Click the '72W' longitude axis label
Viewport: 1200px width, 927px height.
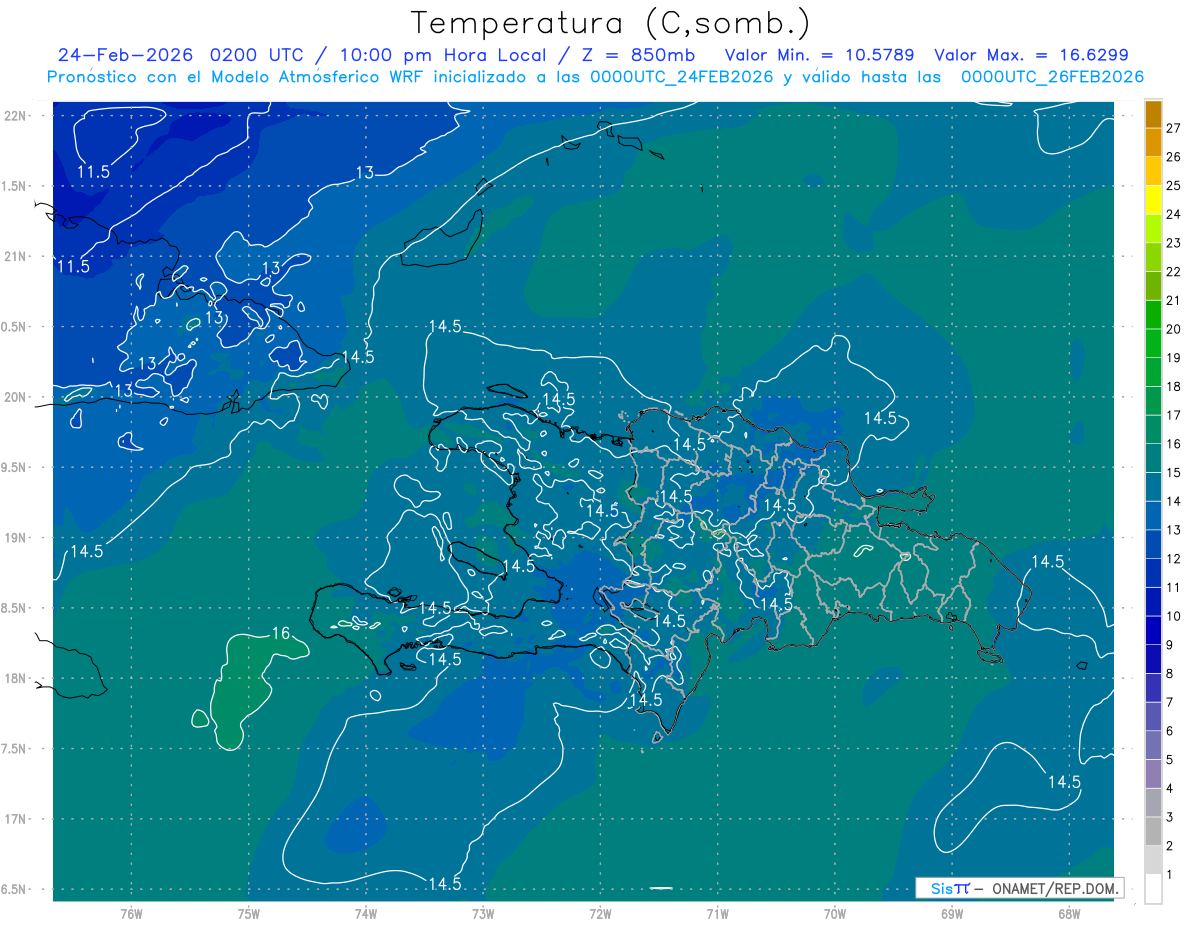[600, 913]
